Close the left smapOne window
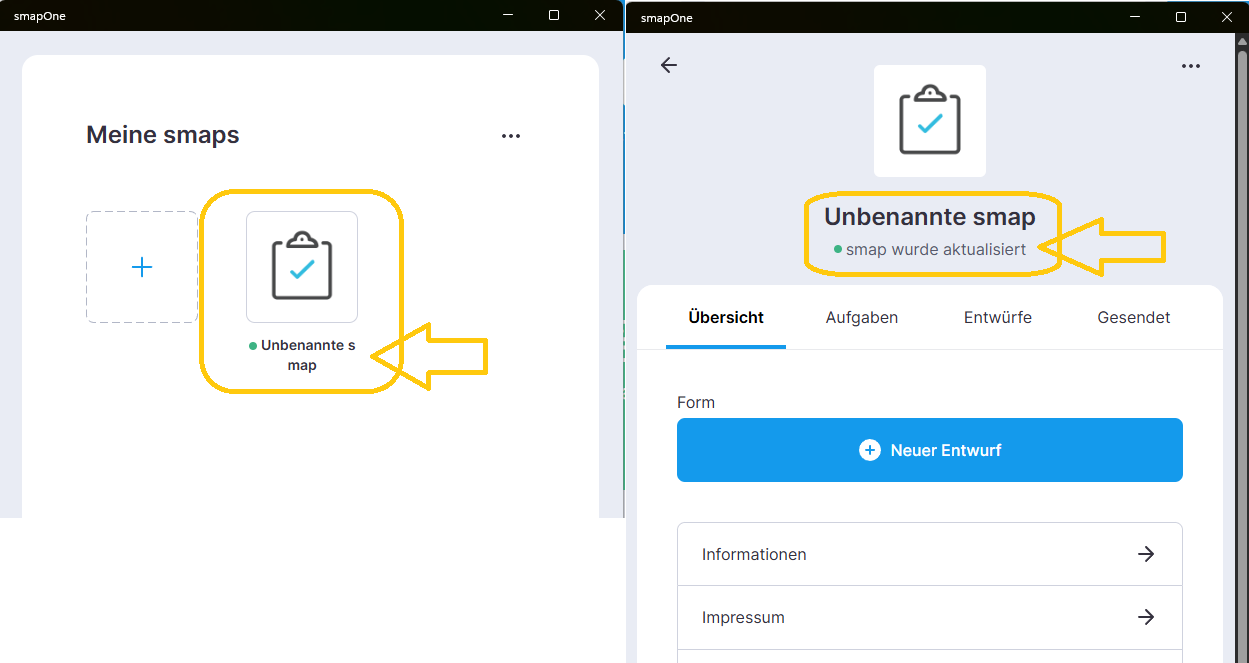Viewport: 1249px width, 663px height. click(x=600, y=15)
